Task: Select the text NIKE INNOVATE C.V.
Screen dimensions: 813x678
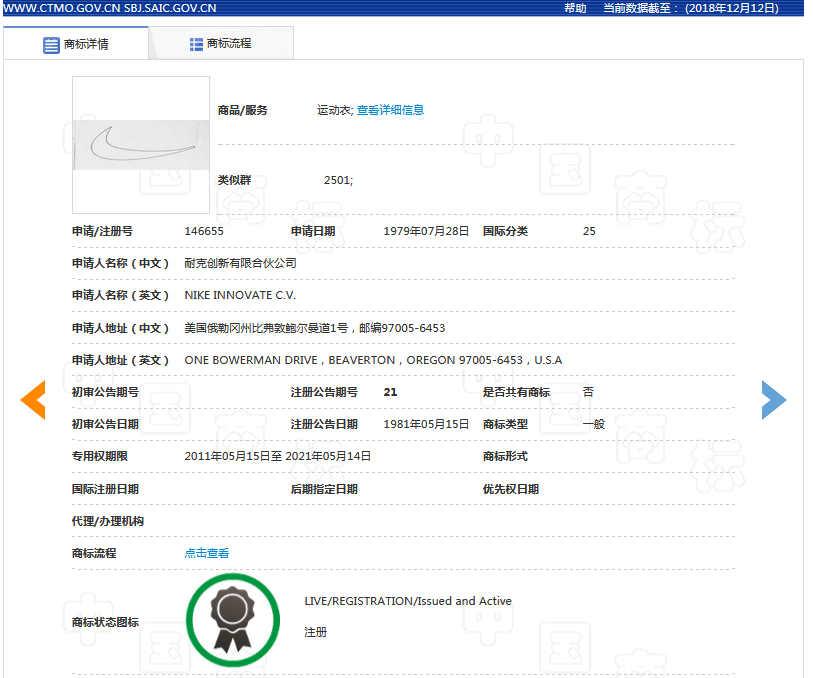Action: pos(240,295)
